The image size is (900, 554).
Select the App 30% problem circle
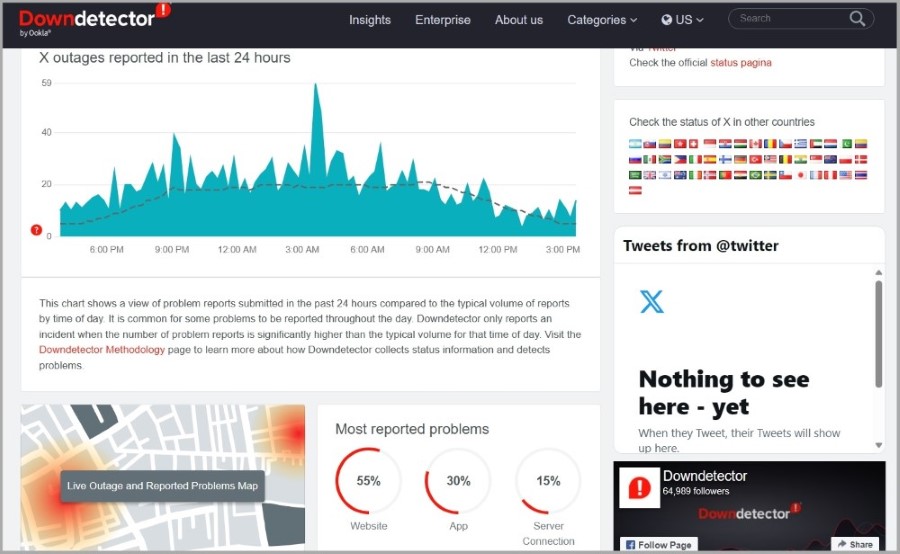pos(458,481)
